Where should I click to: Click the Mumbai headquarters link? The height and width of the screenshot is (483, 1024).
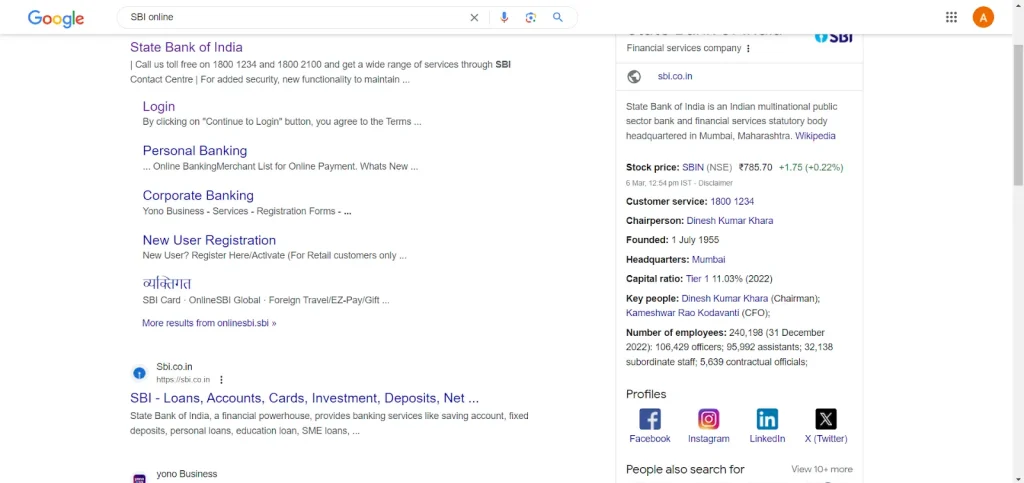coord(709,260)
